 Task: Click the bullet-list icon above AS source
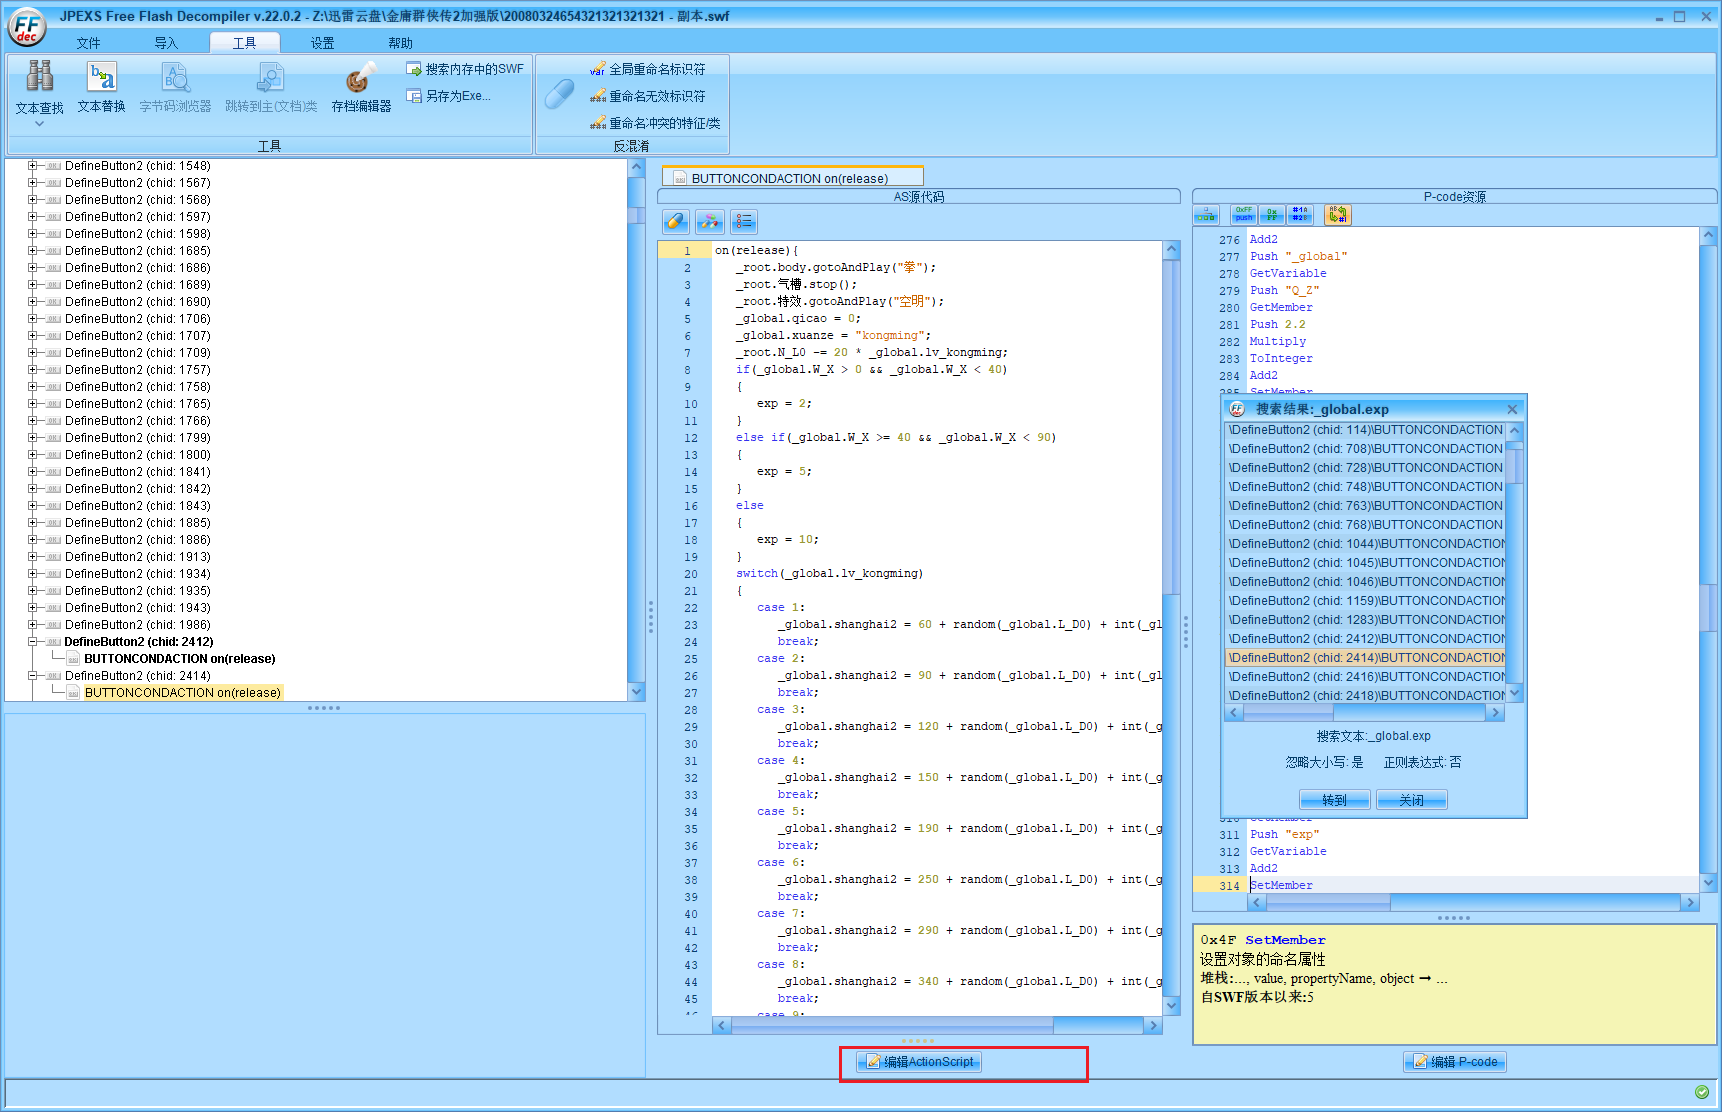coord(744,221)
